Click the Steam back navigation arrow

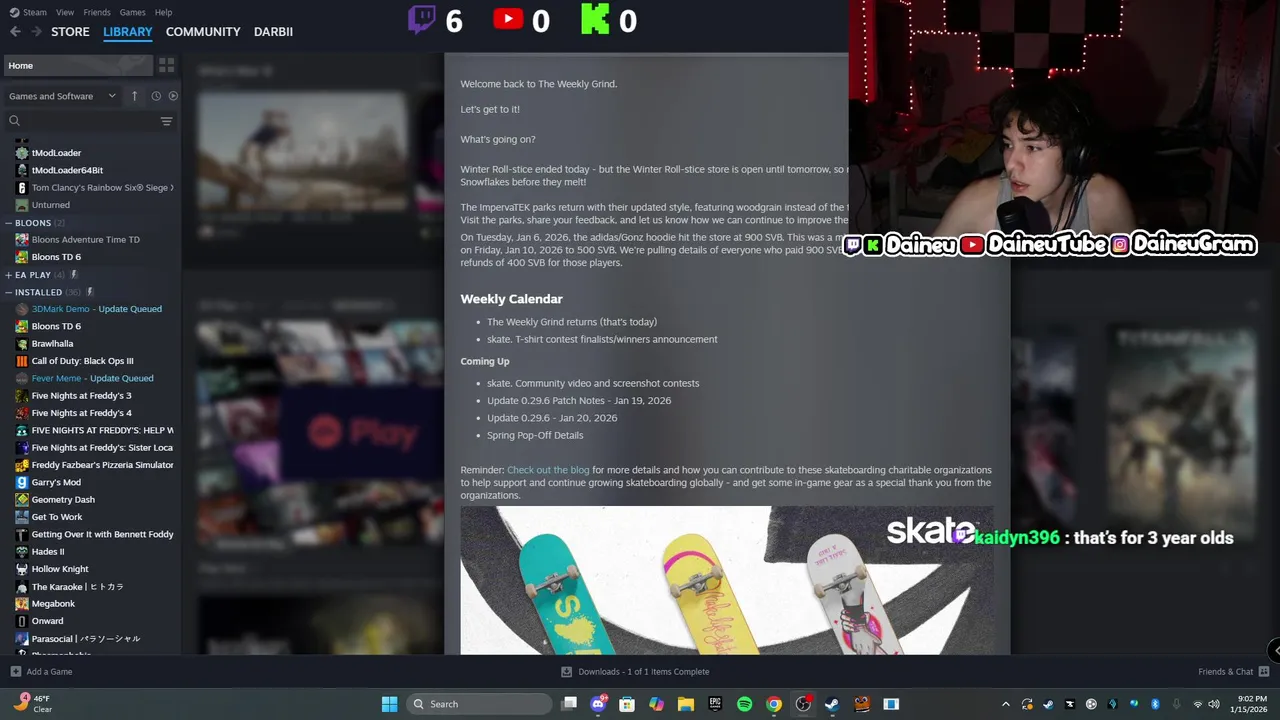click(15, 32)
